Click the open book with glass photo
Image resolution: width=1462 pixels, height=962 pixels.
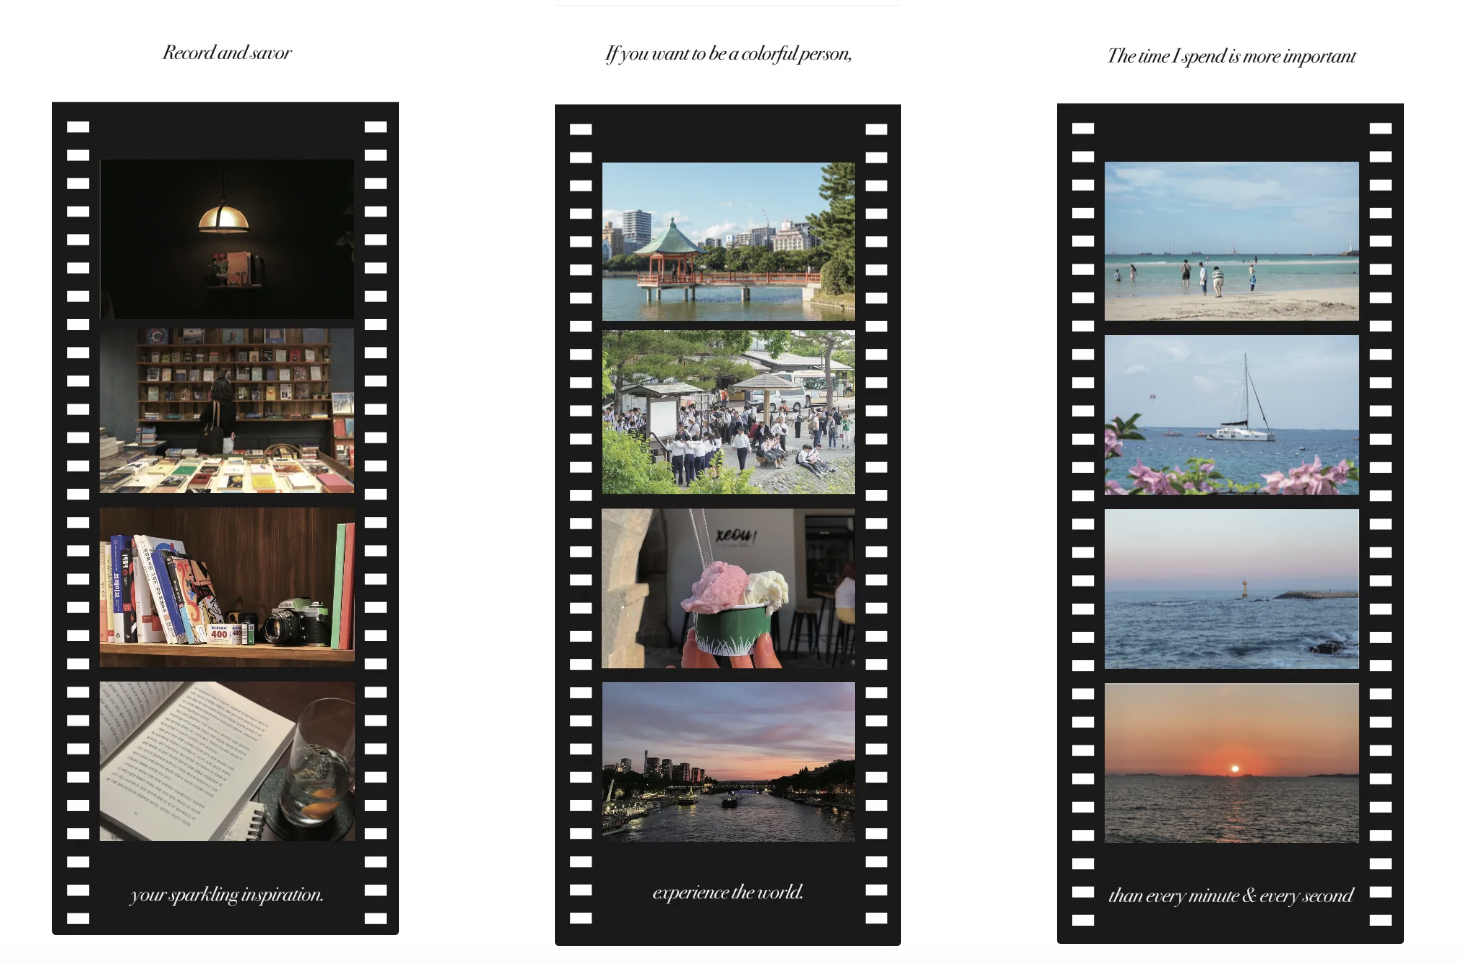pyautogui.click(x=227, y=761)
